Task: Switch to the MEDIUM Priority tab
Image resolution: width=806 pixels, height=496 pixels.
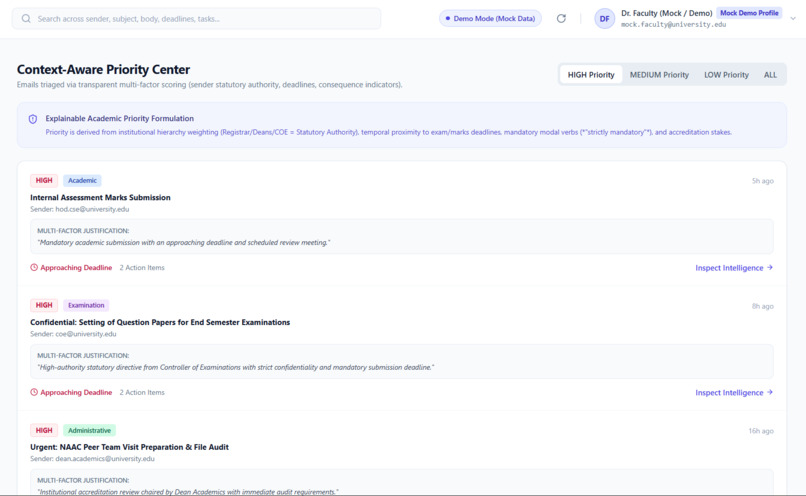Action: coord(659,75)
